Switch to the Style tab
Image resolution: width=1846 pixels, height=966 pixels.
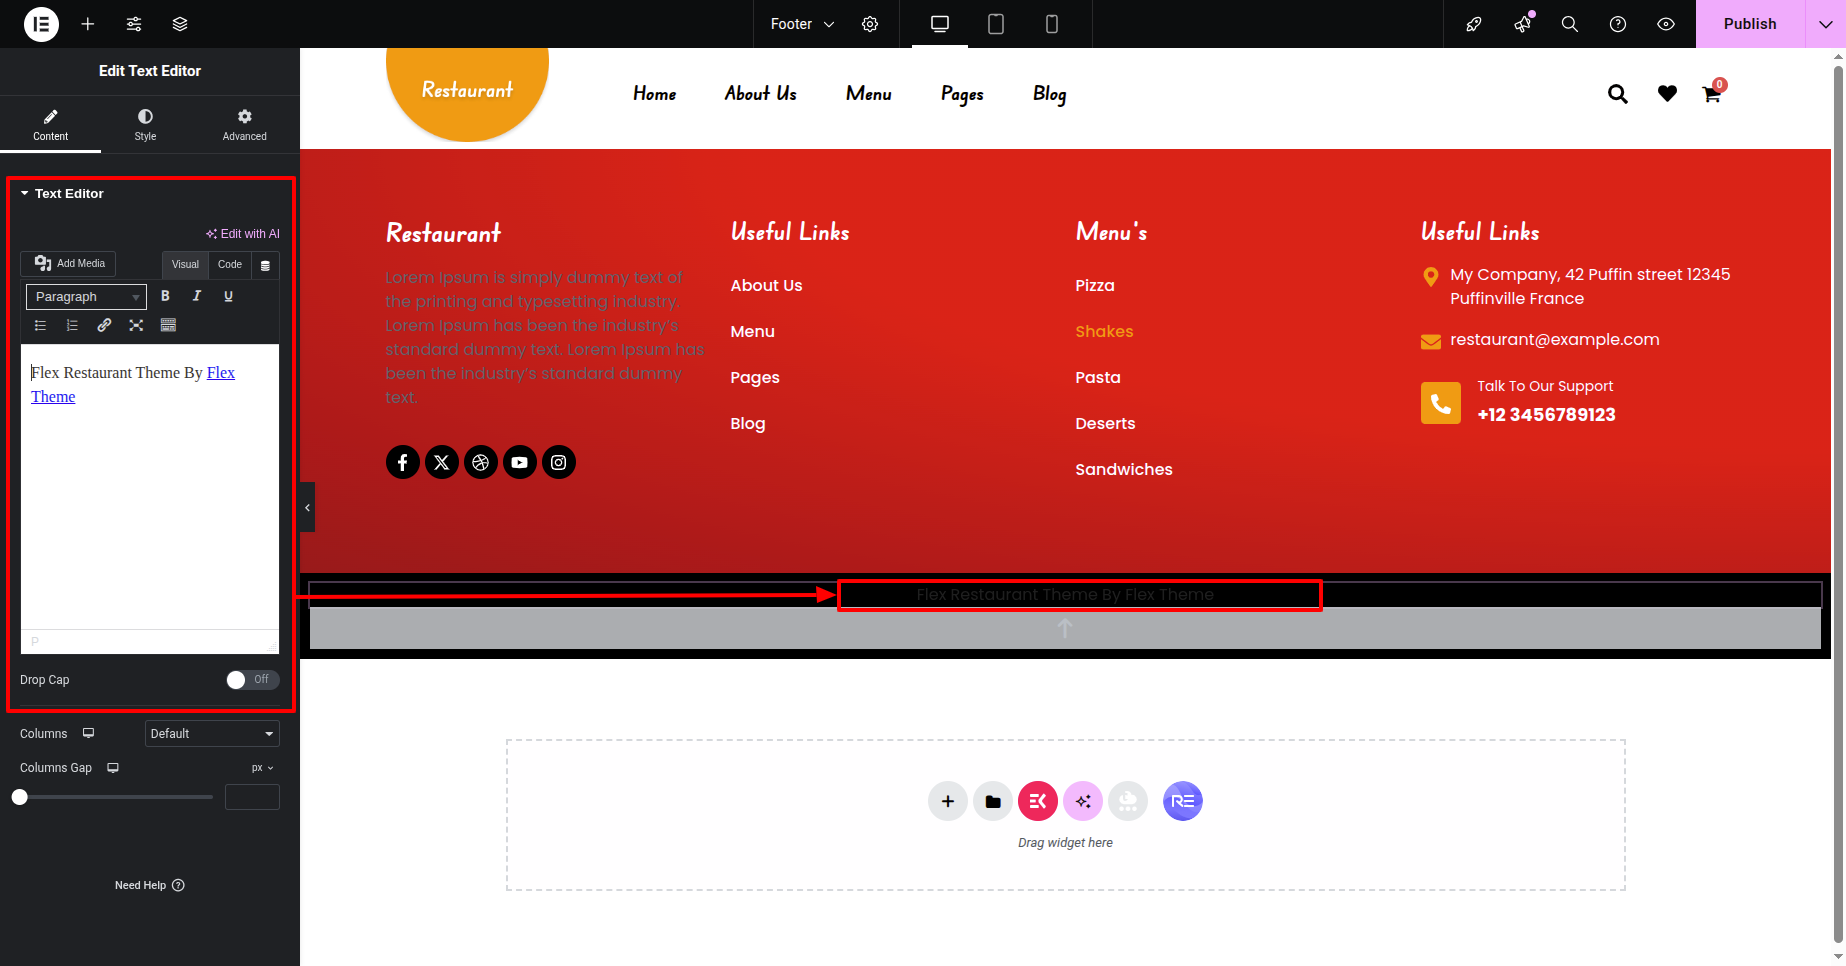click(x=145, y=125)
